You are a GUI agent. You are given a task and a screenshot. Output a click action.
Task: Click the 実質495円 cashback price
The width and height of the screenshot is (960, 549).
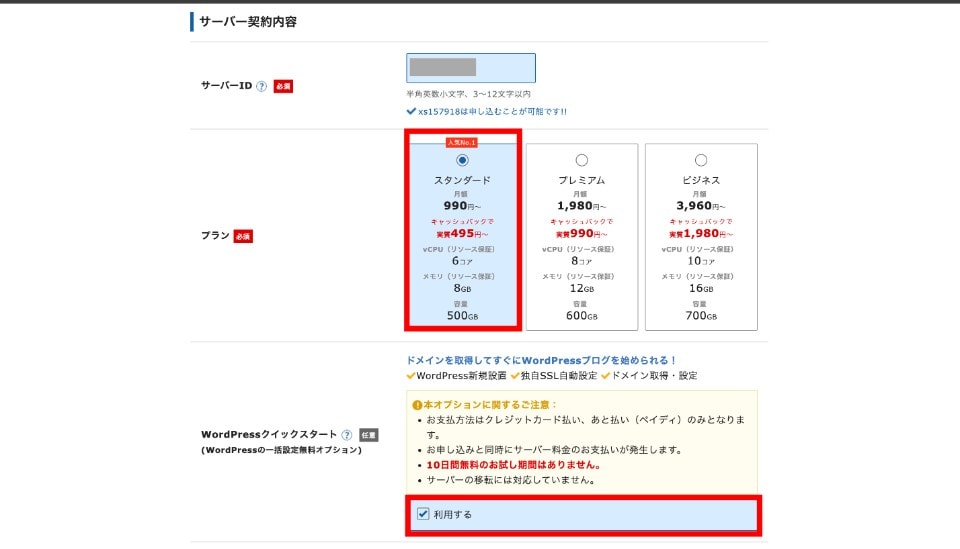coord(462,234)
